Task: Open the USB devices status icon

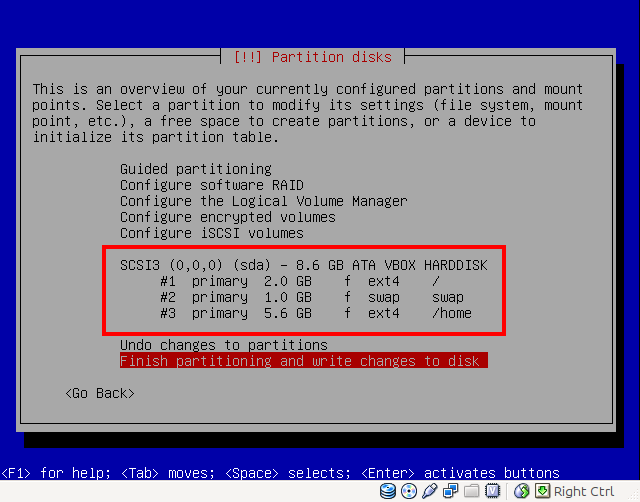Action: (429, 491)
